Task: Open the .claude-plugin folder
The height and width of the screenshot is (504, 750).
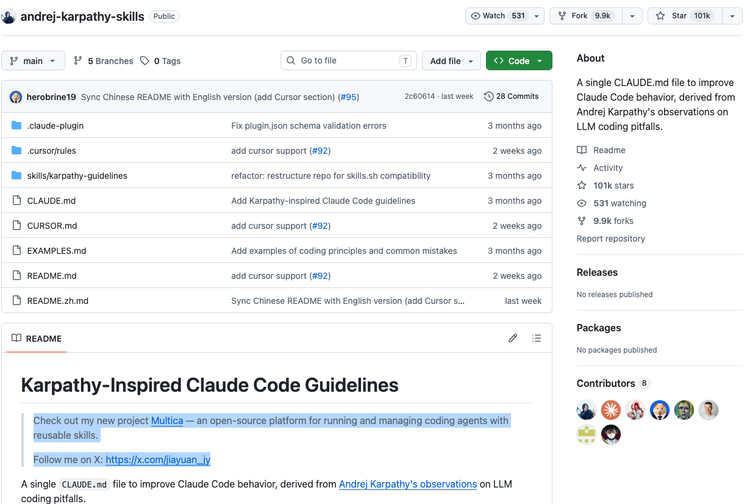Action: 55,126
